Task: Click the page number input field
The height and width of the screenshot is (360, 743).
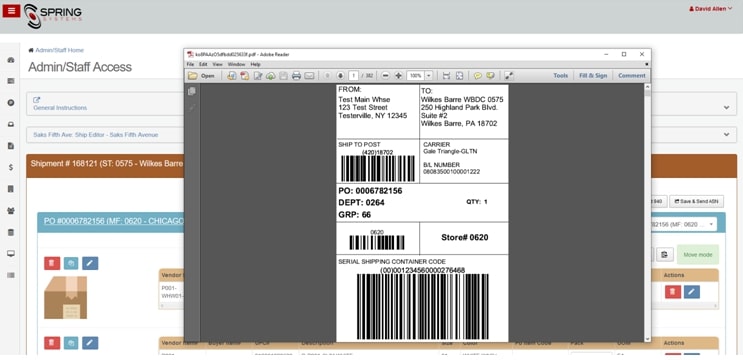Action: coord(354,76)
